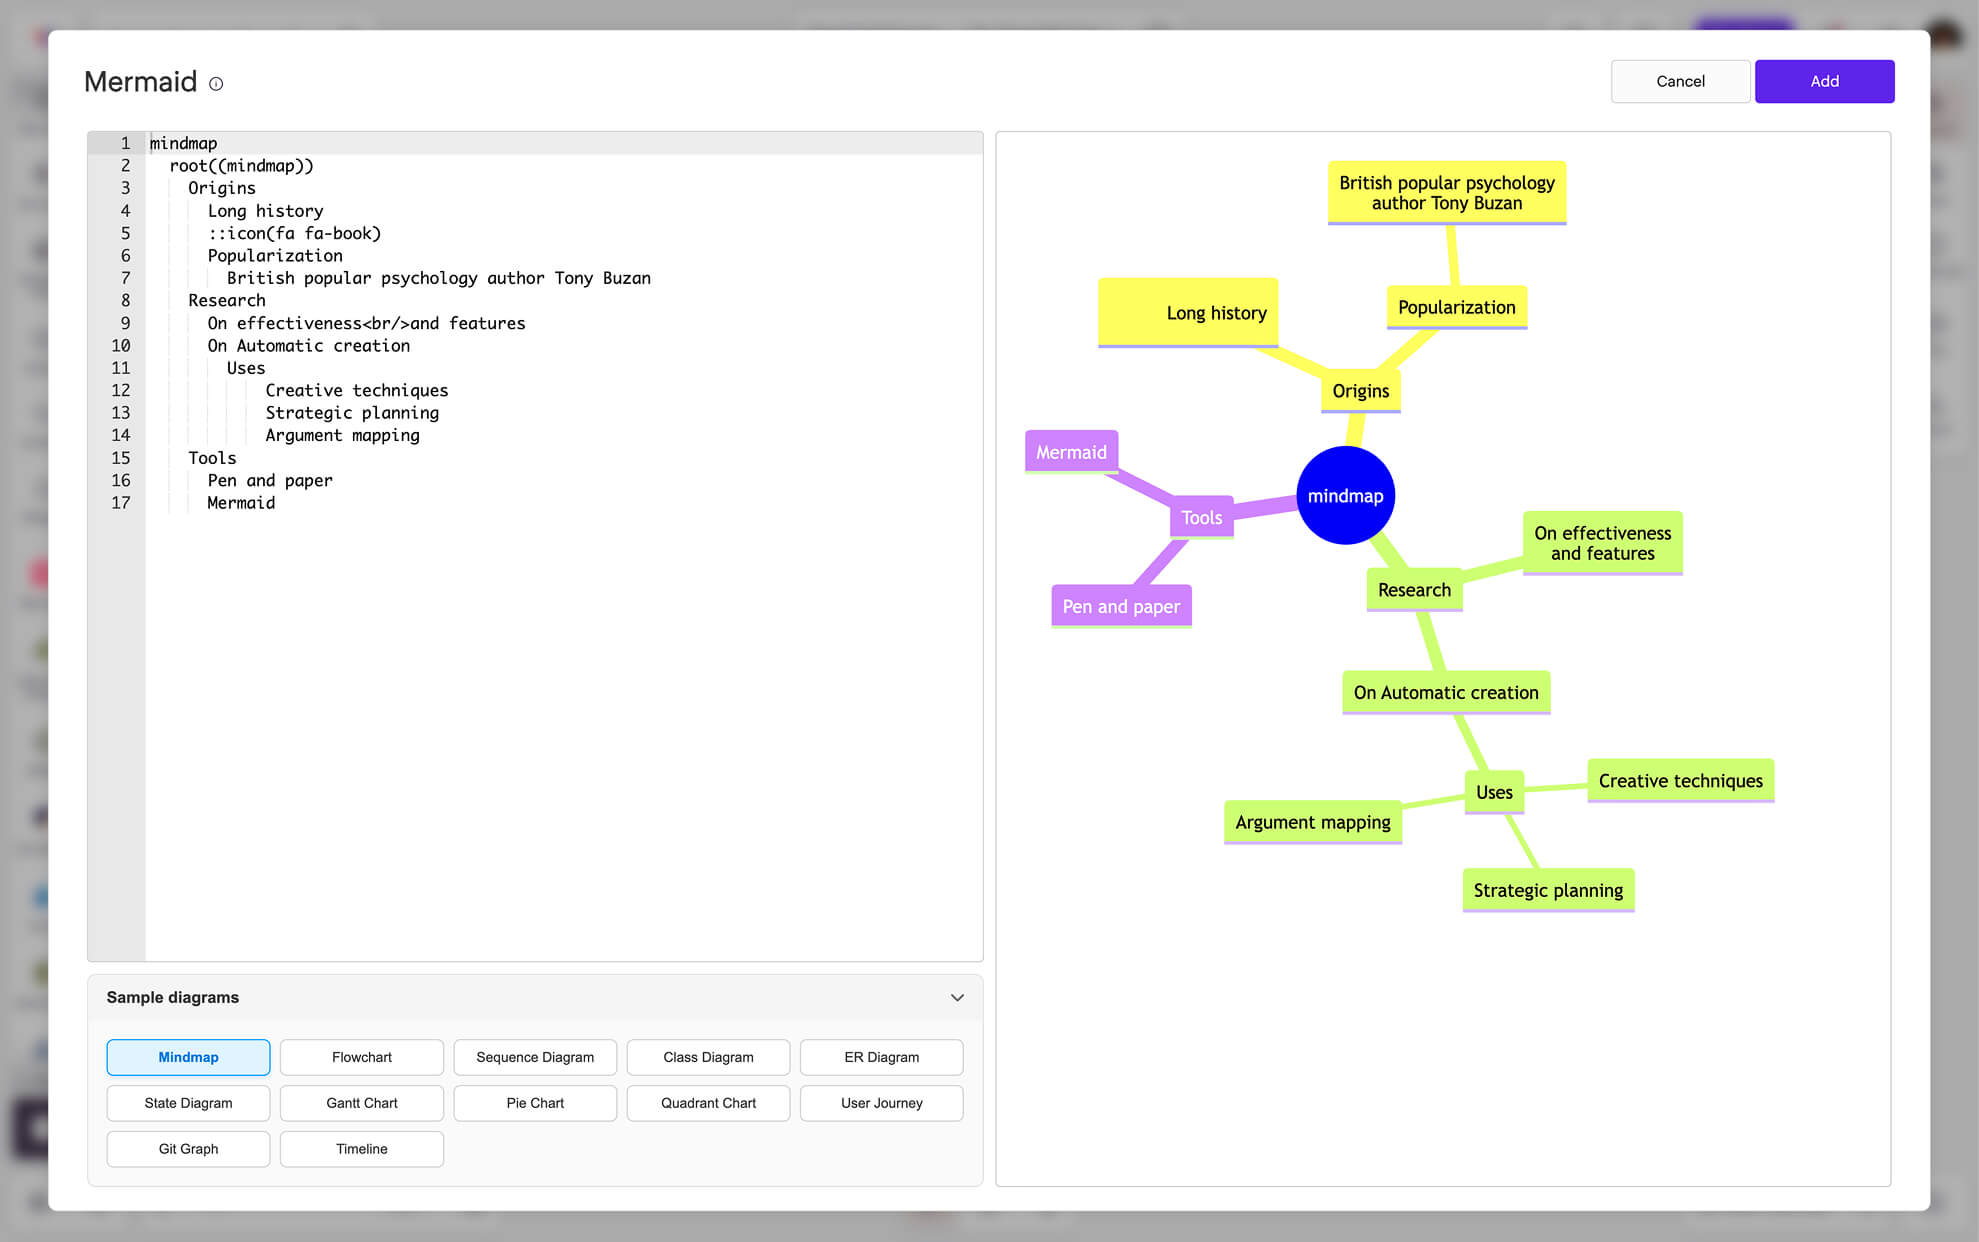Click the 'On effectiveness<br/>and features' code line

[366, 323]
